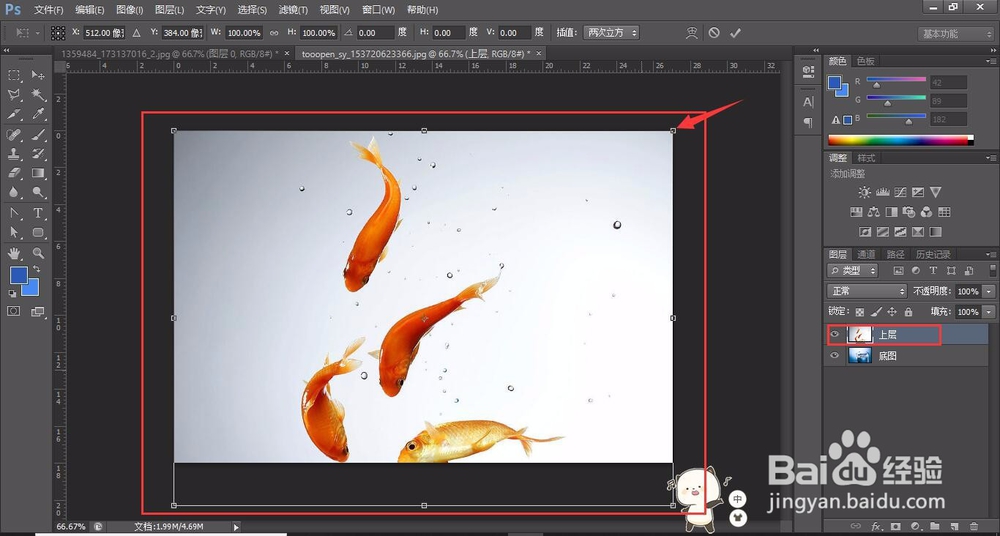Select the Move tool
This screenshot has width=1000, height=536.
point(38,75)
